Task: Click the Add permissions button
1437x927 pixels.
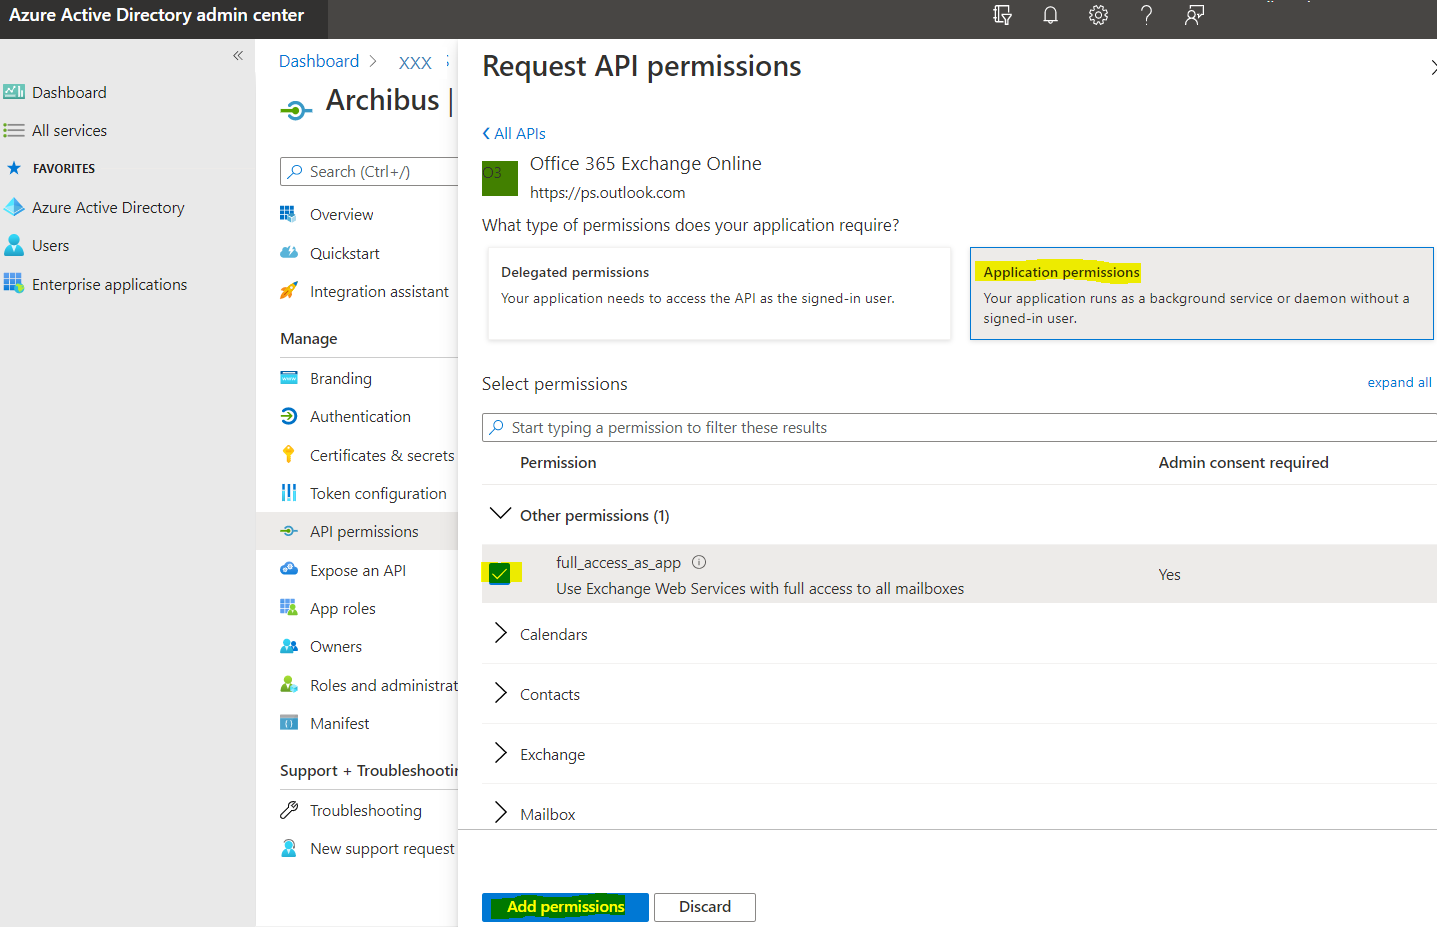Action: (564, 907)
